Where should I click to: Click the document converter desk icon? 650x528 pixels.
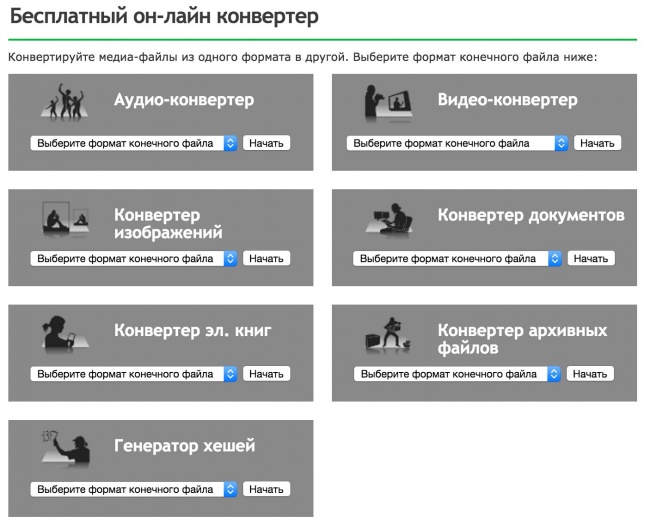pos(391,220)
